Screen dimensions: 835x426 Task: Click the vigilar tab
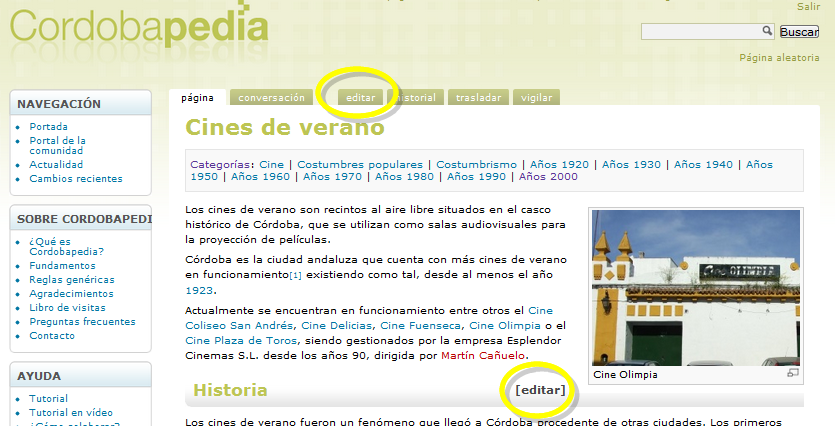[536, 97]
